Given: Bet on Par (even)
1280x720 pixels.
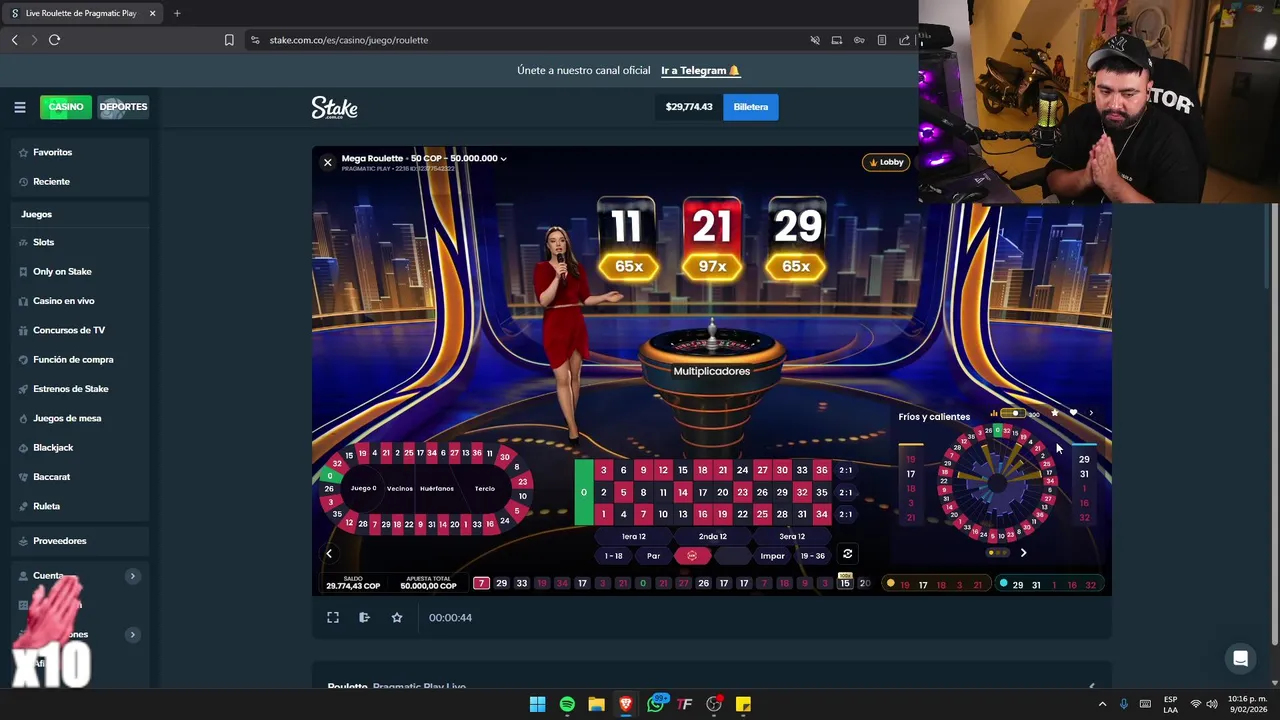Looking at the screenshot, I should [653, 556].
